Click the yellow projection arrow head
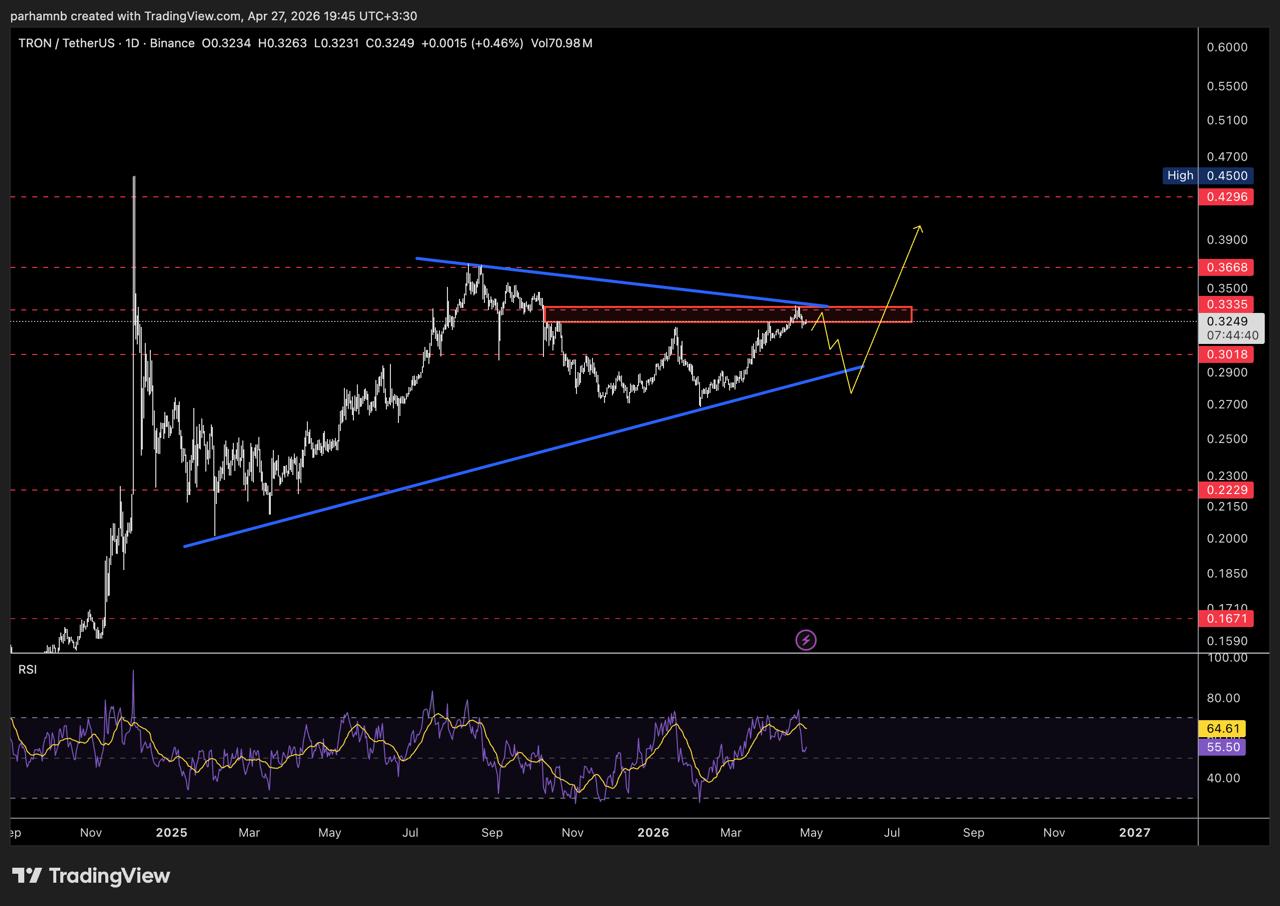This screenshot has height=906, width=1280. click(x=918, y=229)
